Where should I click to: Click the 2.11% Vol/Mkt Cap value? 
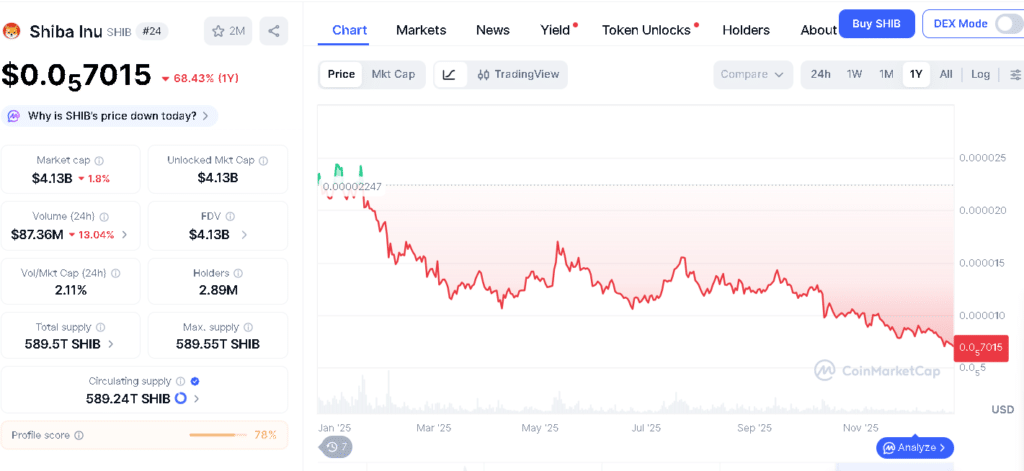click(x=71, y=290)
